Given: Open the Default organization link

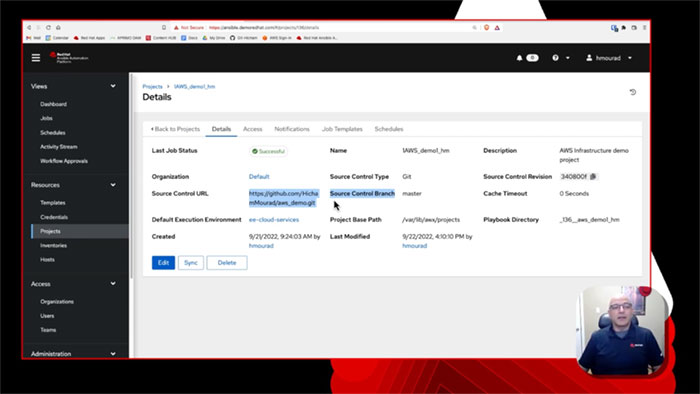Looking at the screenshot, I should [x=259, y=176].
